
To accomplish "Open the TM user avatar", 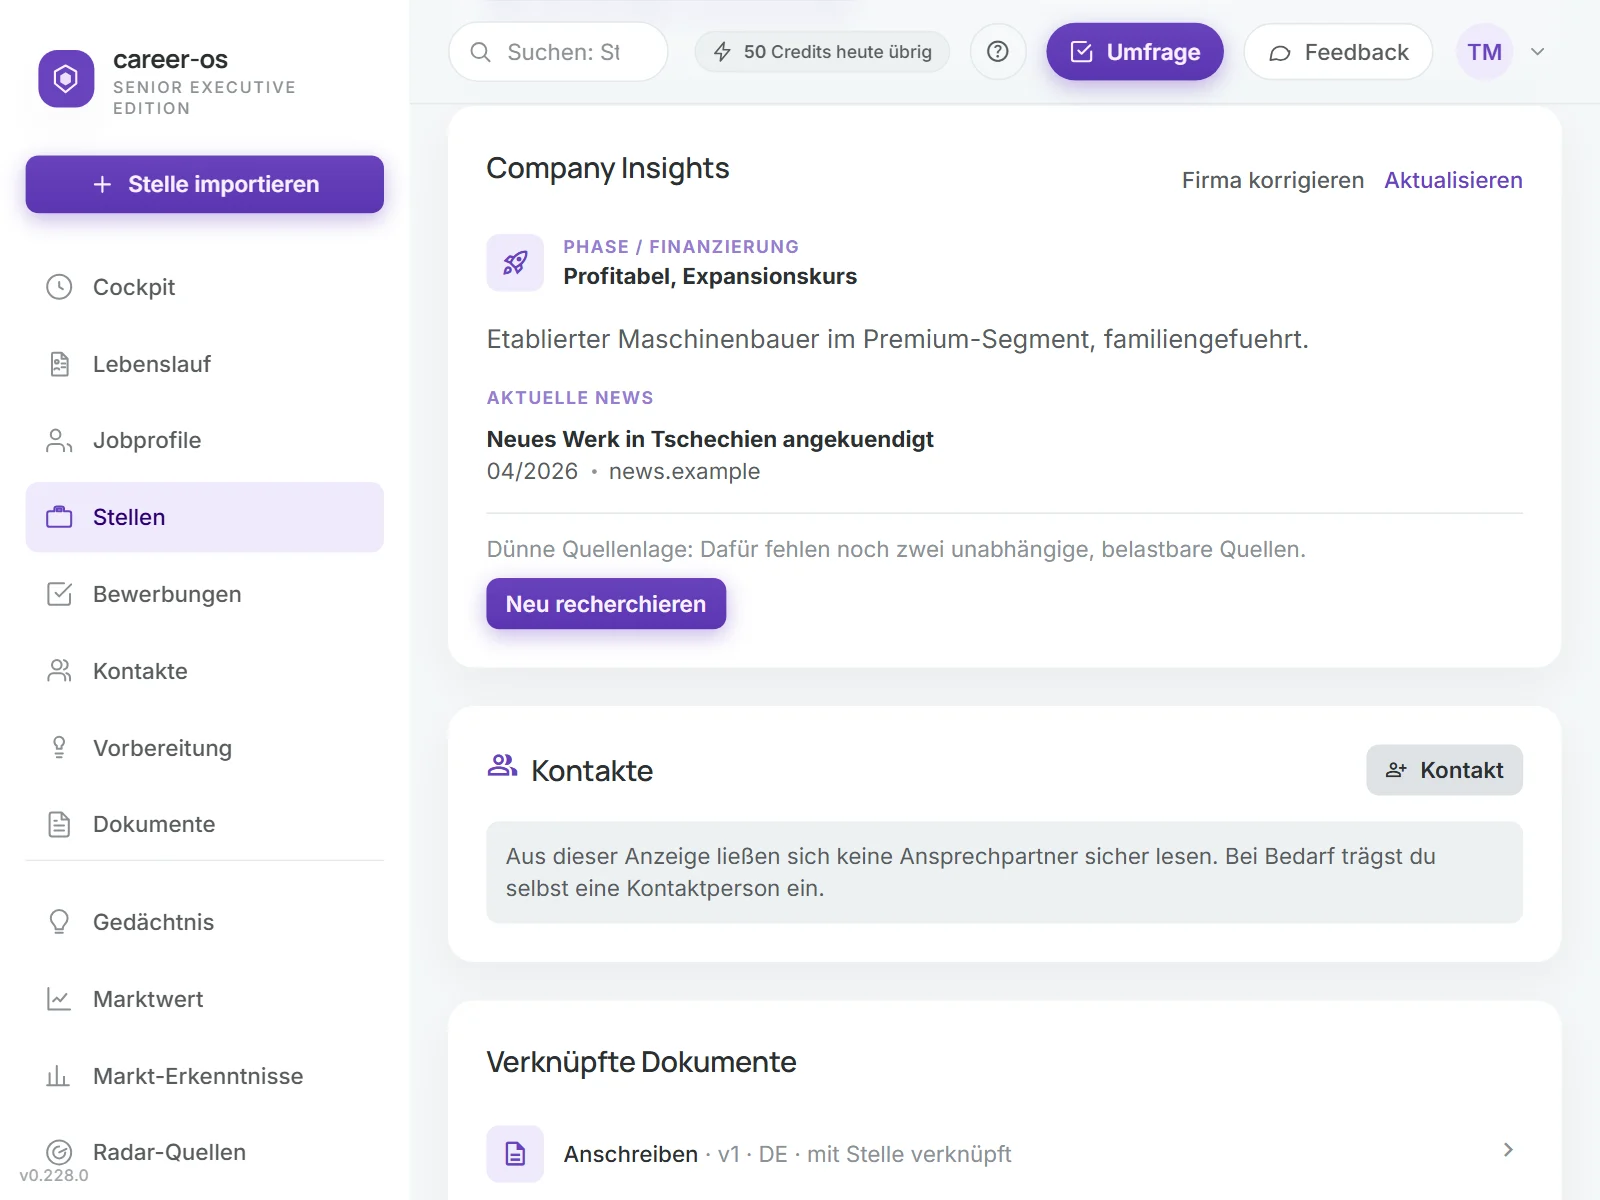I will (x=1484, y=52).
